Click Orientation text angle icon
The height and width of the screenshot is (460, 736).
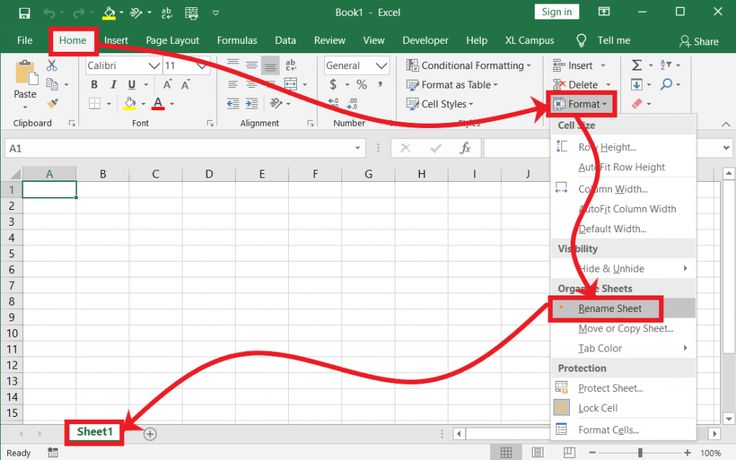[276, 103]
